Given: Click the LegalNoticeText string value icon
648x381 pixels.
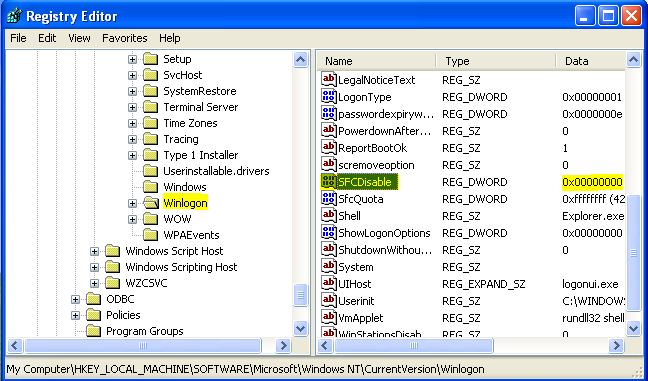Looking at the screenshot, I should coord(329,79).
